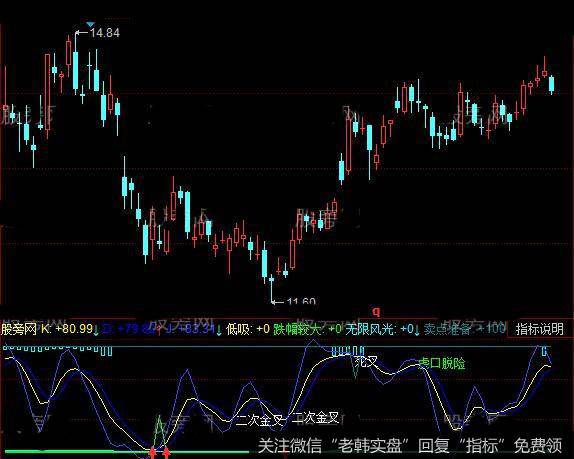This screenshot has width=574, height=459.
Task: Click the second red up-arrow buy signal
Action: [166, 452]
